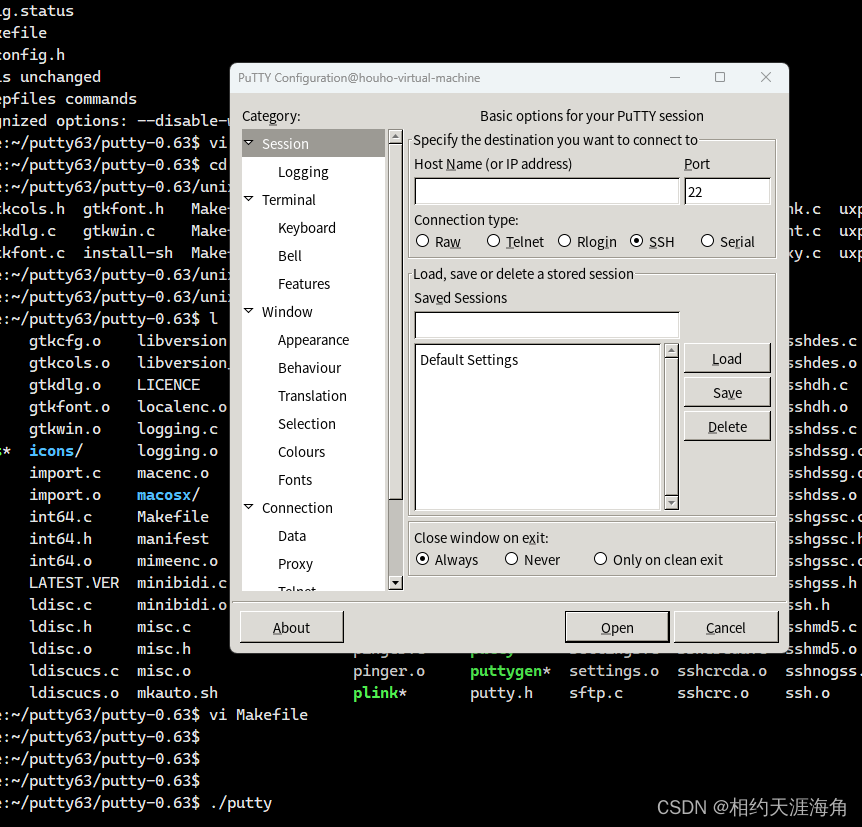Click plink* in the terminal listing
Viewport: 862px width, 827px height.
coord(380,693)
